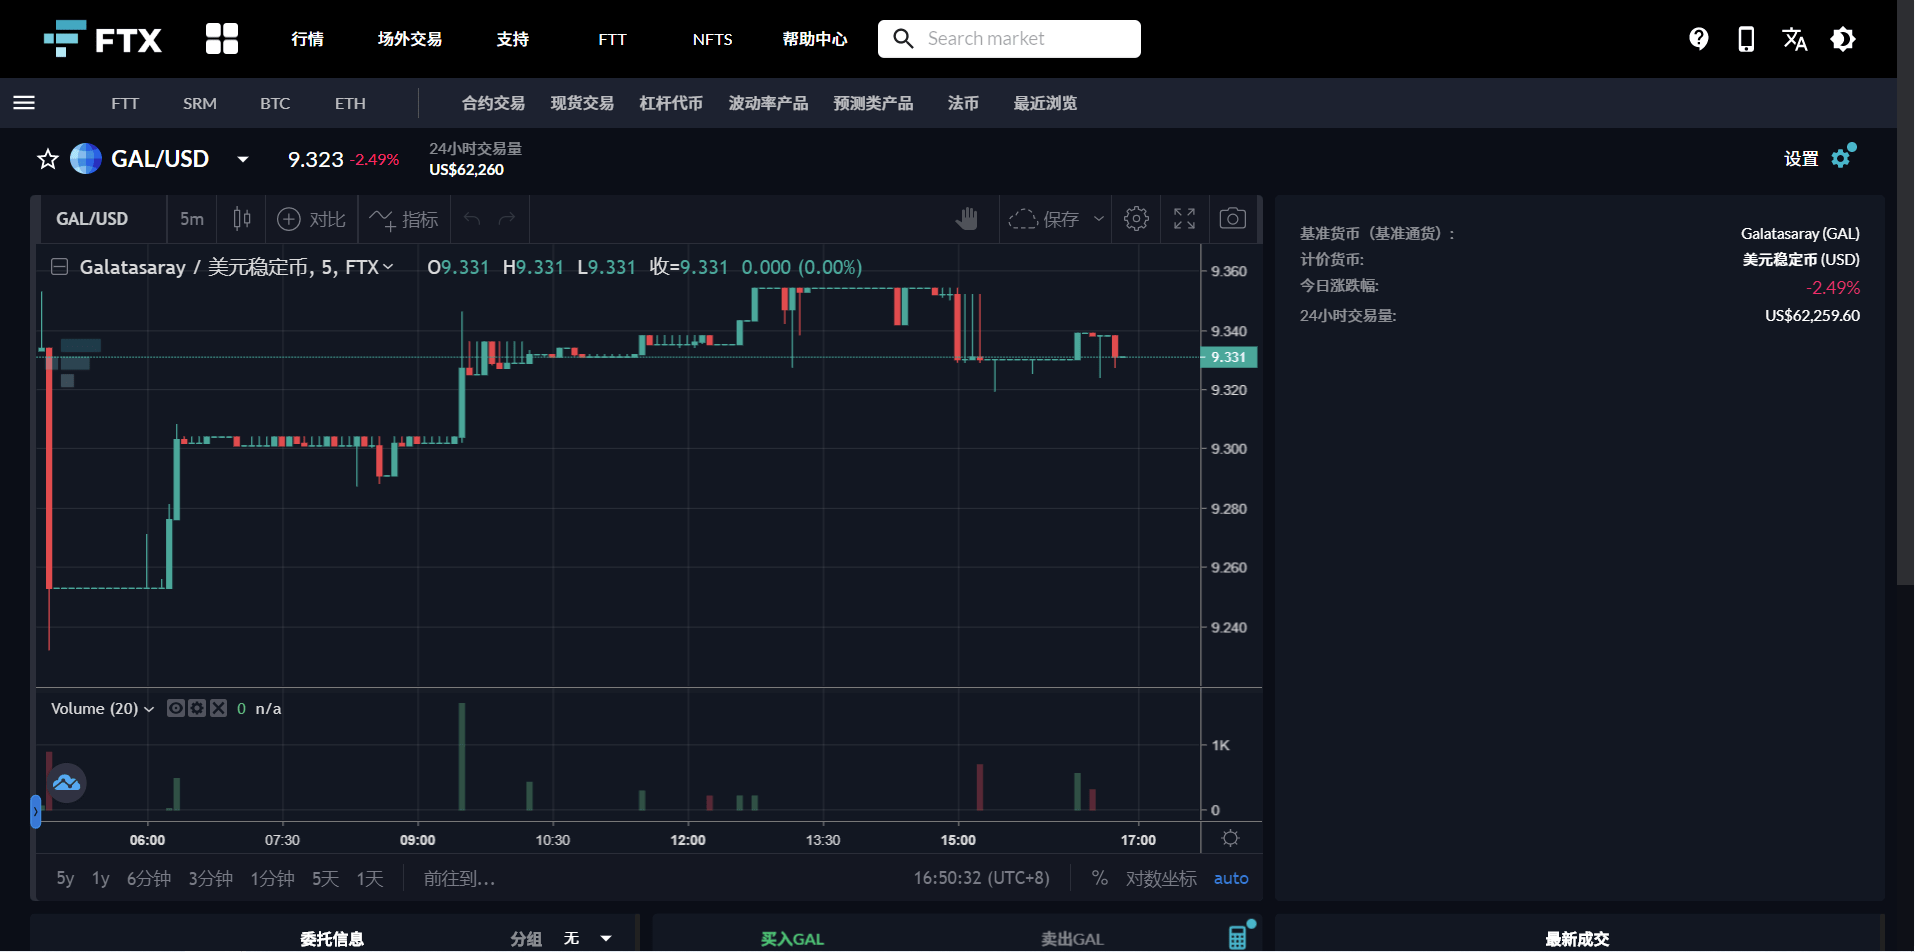This screenshot has height=952, width=1915.
Task: Open the 支持 support menu
Action: point(512,39)
